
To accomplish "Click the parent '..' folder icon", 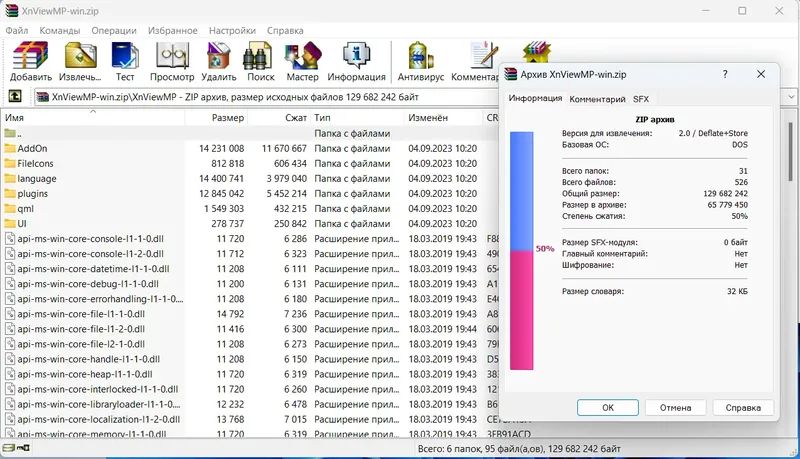I will point(10,133).
